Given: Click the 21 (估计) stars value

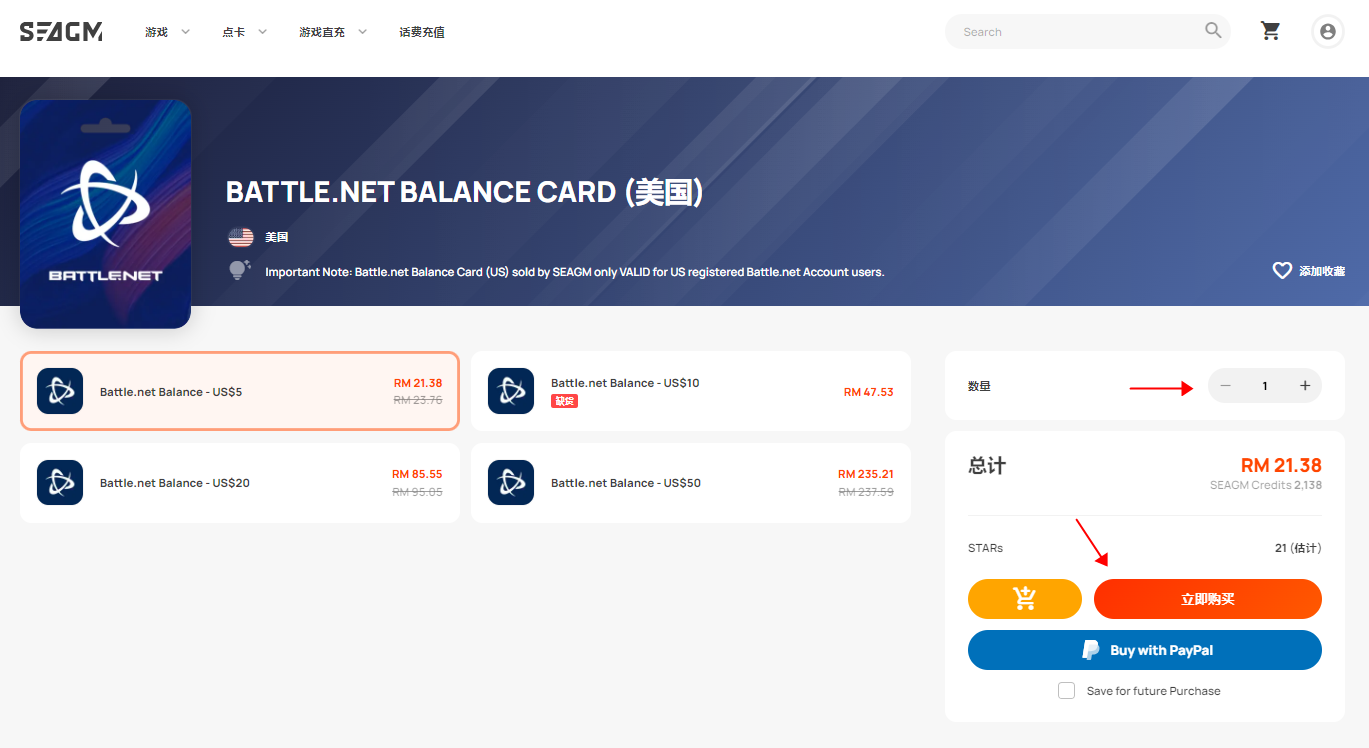Looking at the screenshot, I should pos(1298,548).
